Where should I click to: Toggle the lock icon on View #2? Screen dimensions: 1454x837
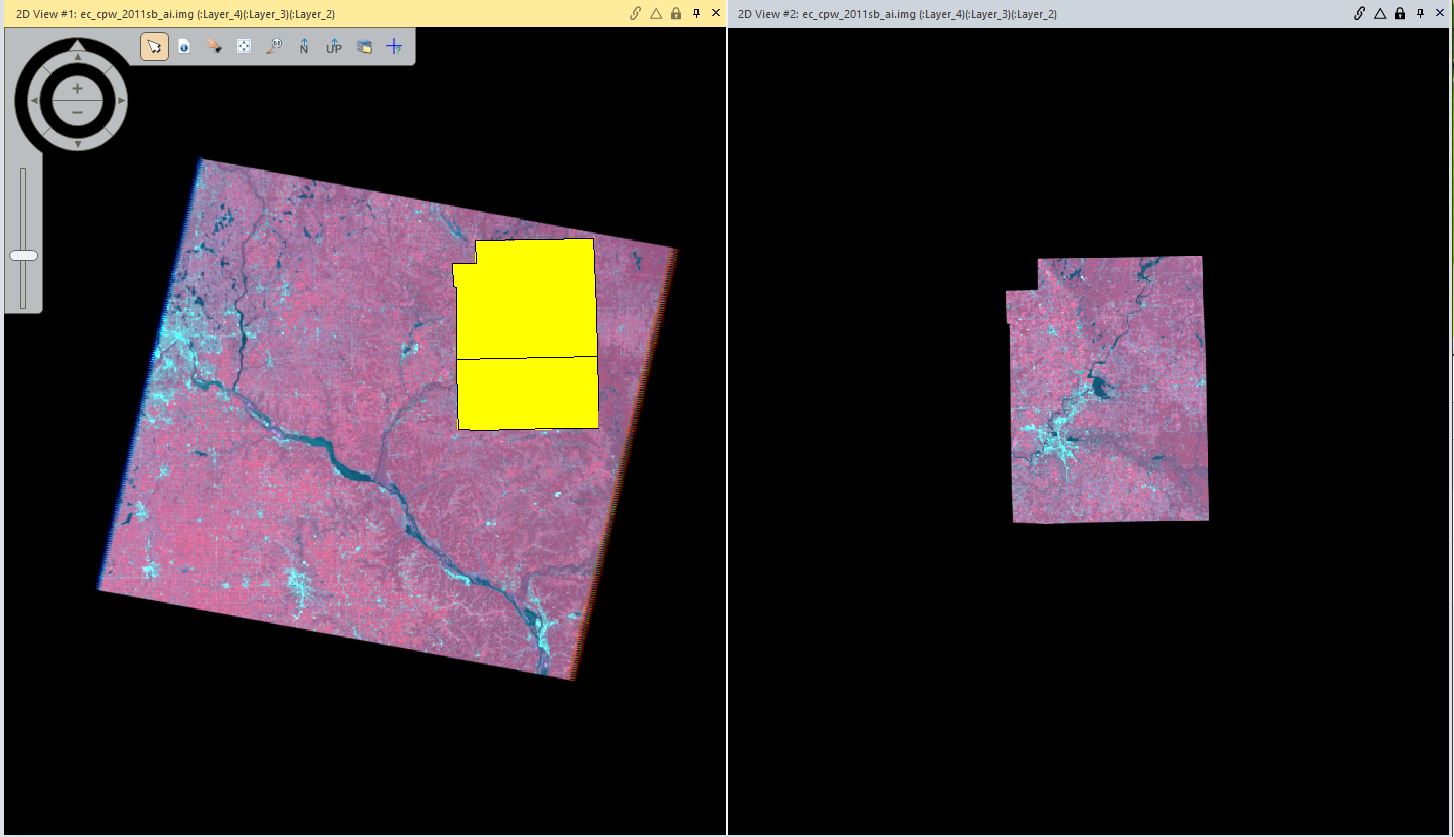[x=1399, y=13]
